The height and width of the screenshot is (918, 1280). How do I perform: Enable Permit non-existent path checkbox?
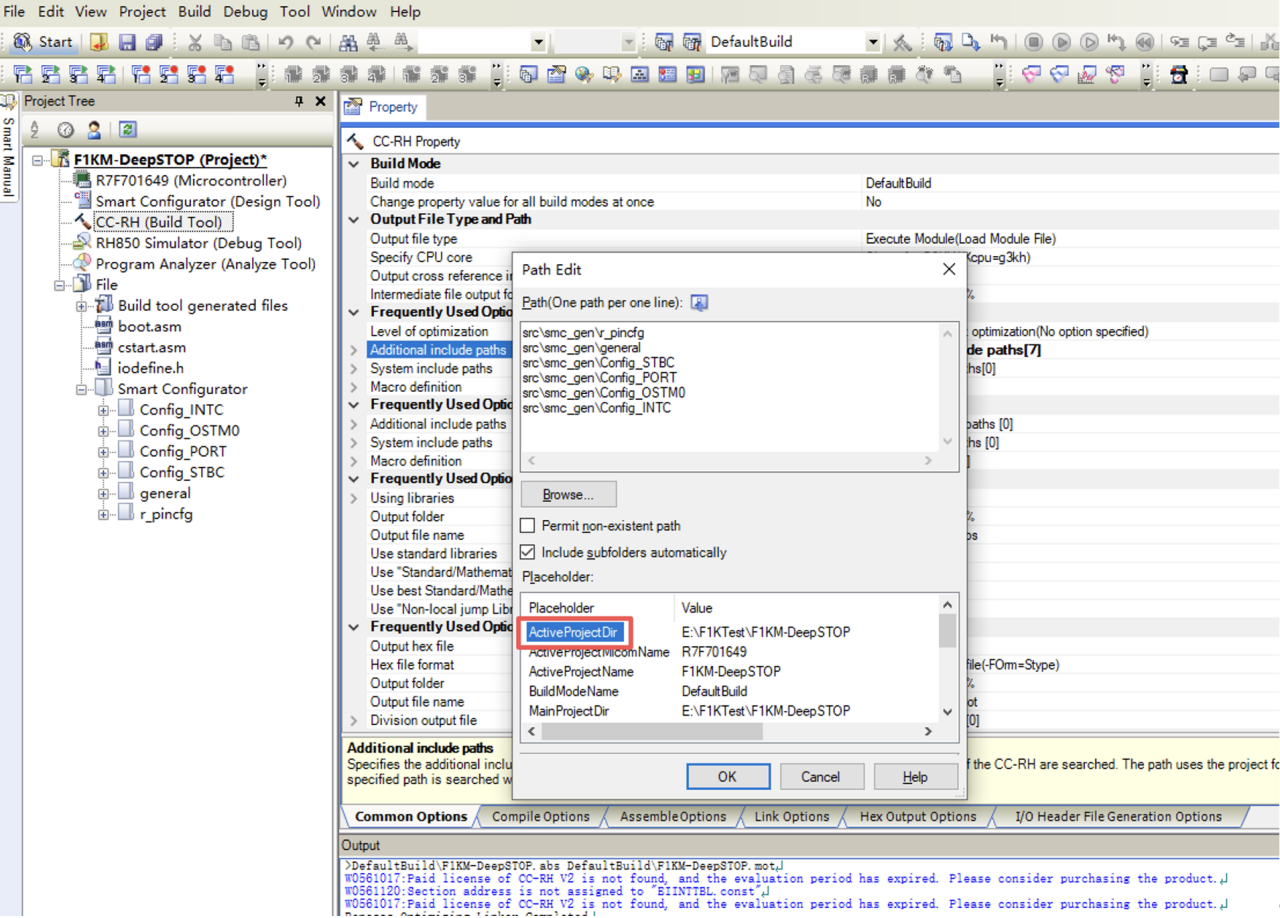point(528,526)
